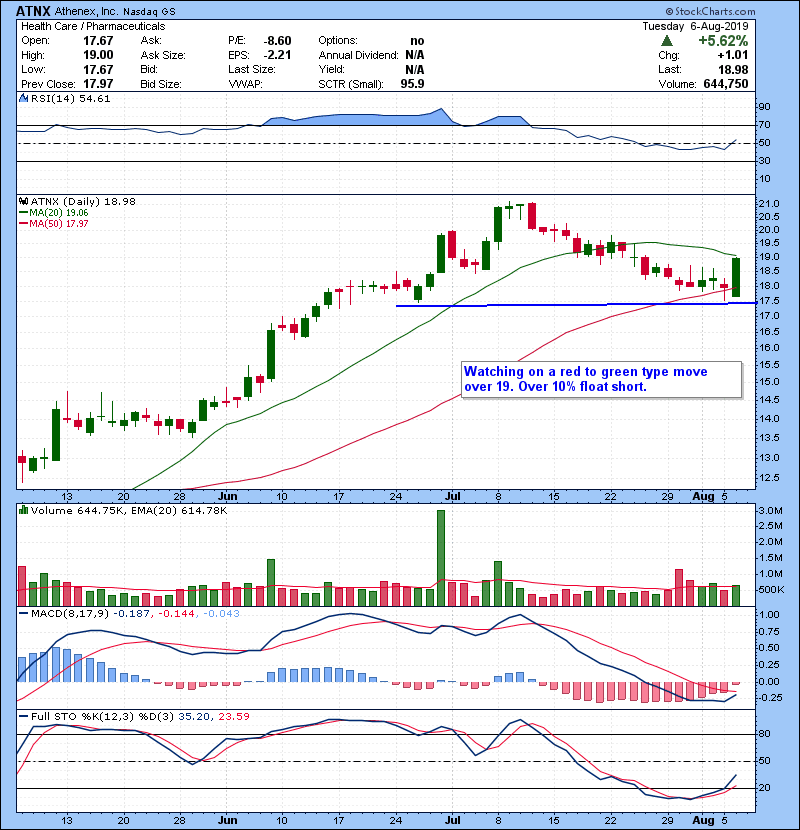Image resolution: width=800 pixels, height=830 pixels.
Task: Click the Last price 18.98 in header
Action: 733,69
